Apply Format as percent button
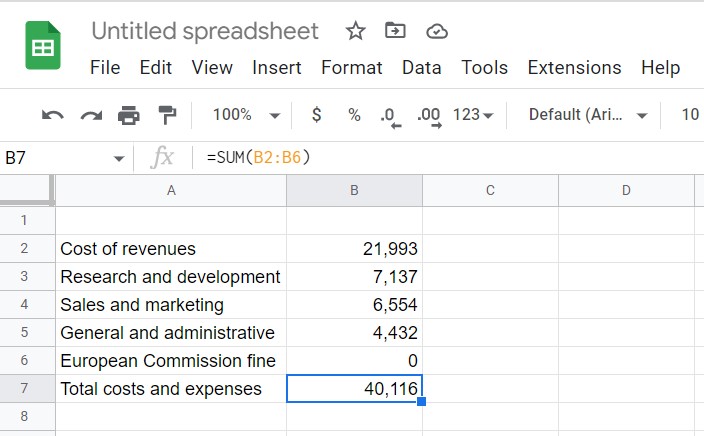The height and width of the screenshot is (436, 704). [x=354, y=115]
